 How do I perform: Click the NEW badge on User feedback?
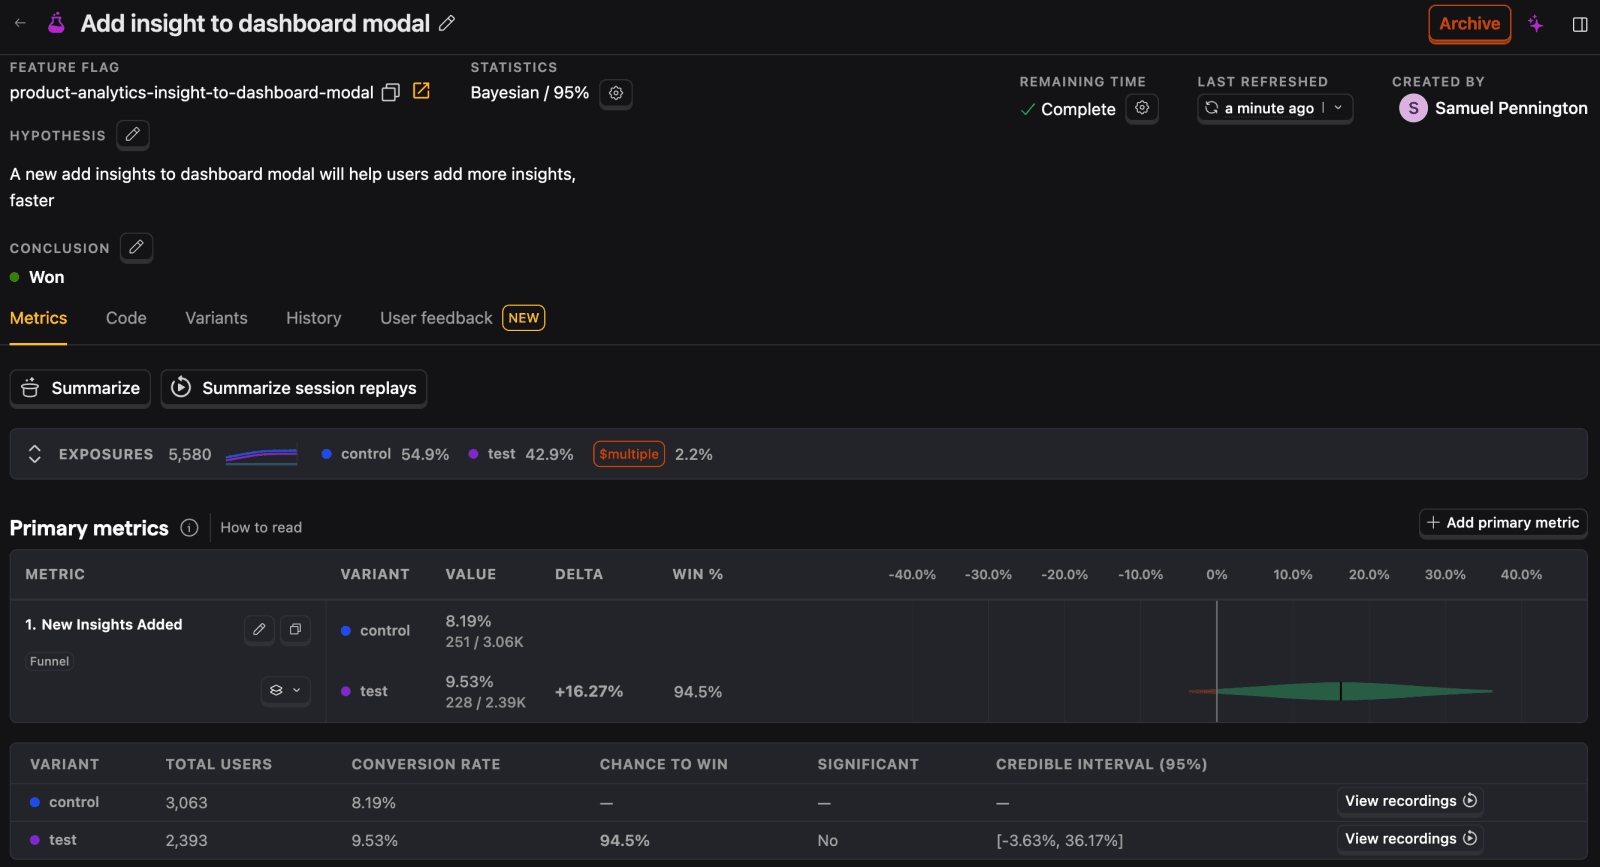(x=524, y=318)
